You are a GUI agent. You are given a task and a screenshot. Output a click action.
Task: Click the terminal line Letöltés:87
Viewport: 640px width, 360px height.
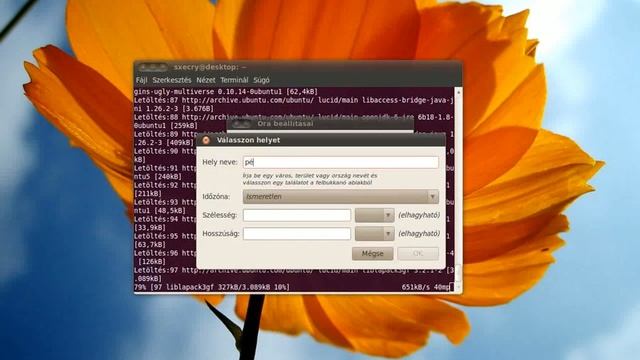pyautogui.click(x=294, y=100)
